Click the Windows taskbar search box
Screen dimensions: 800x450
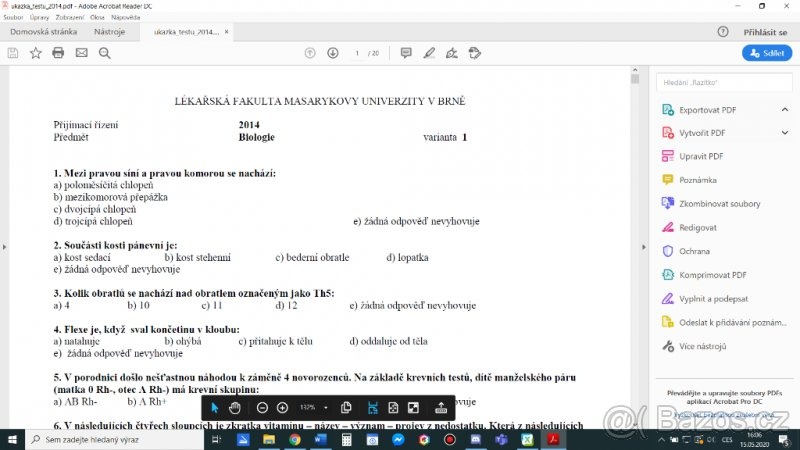click(x=114, y=439)
